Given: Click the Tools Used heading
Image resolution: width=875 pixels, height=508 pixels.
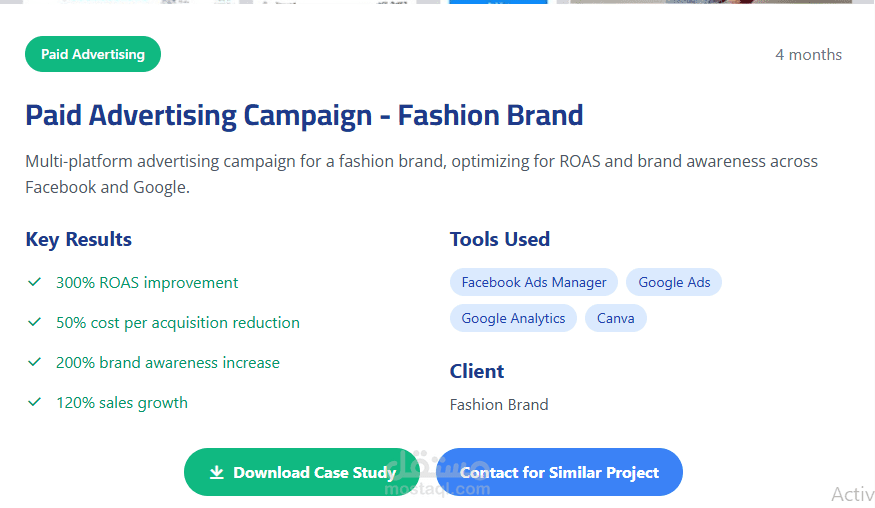Looking at the screenshot, I should [500, 240].
